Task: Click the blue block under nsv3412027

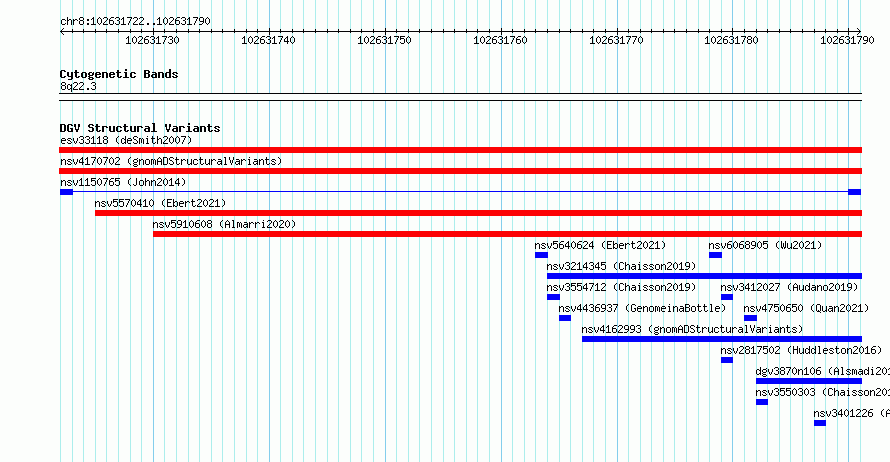Action: coord(727,297)
